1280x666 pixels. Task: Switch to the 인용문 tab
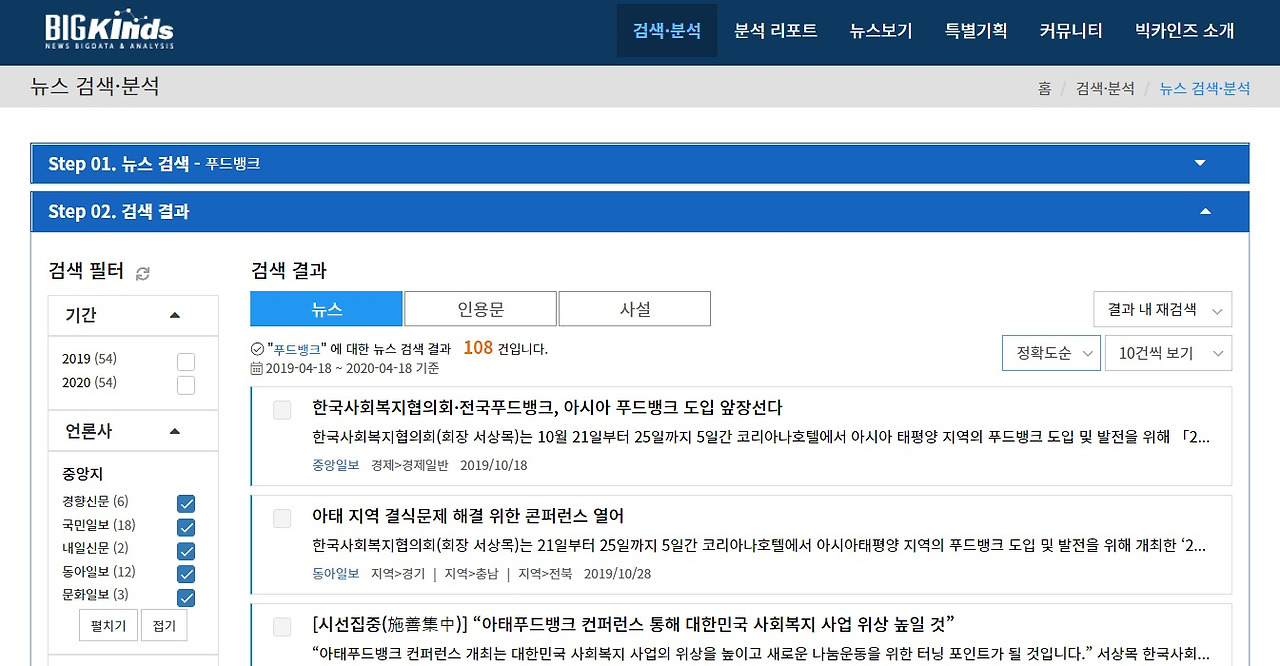tap(480, 308)
